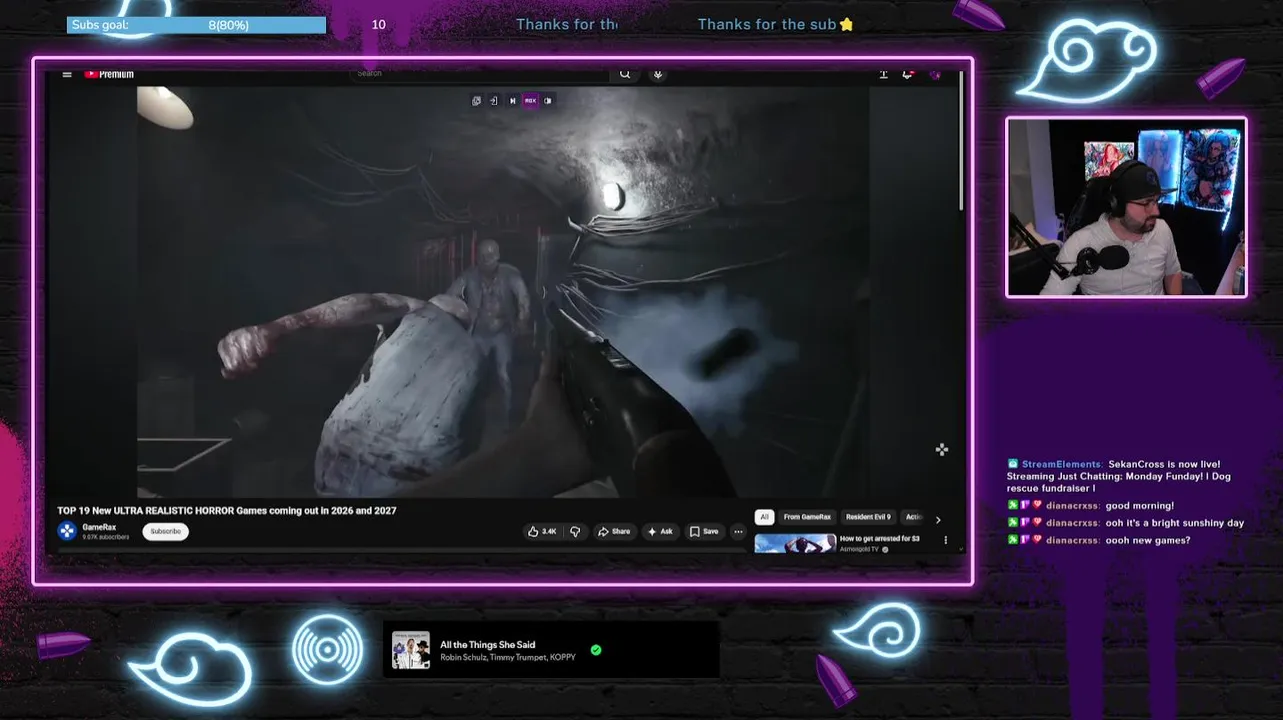The height and width of the screenshot is (720, 1283).
Task: Dislike the horror games video
Action: (575, 531)
